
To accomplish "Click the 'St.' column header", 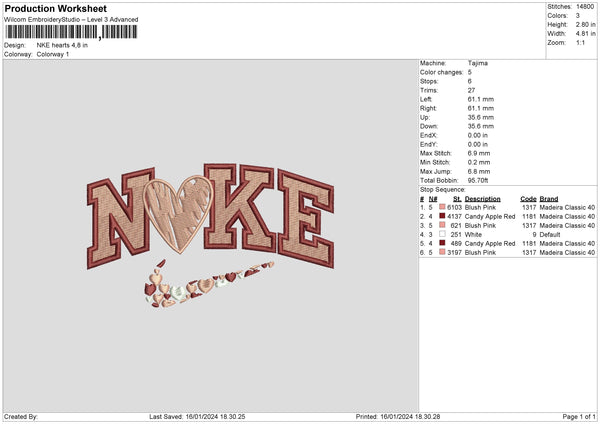I will coord(457,199).
